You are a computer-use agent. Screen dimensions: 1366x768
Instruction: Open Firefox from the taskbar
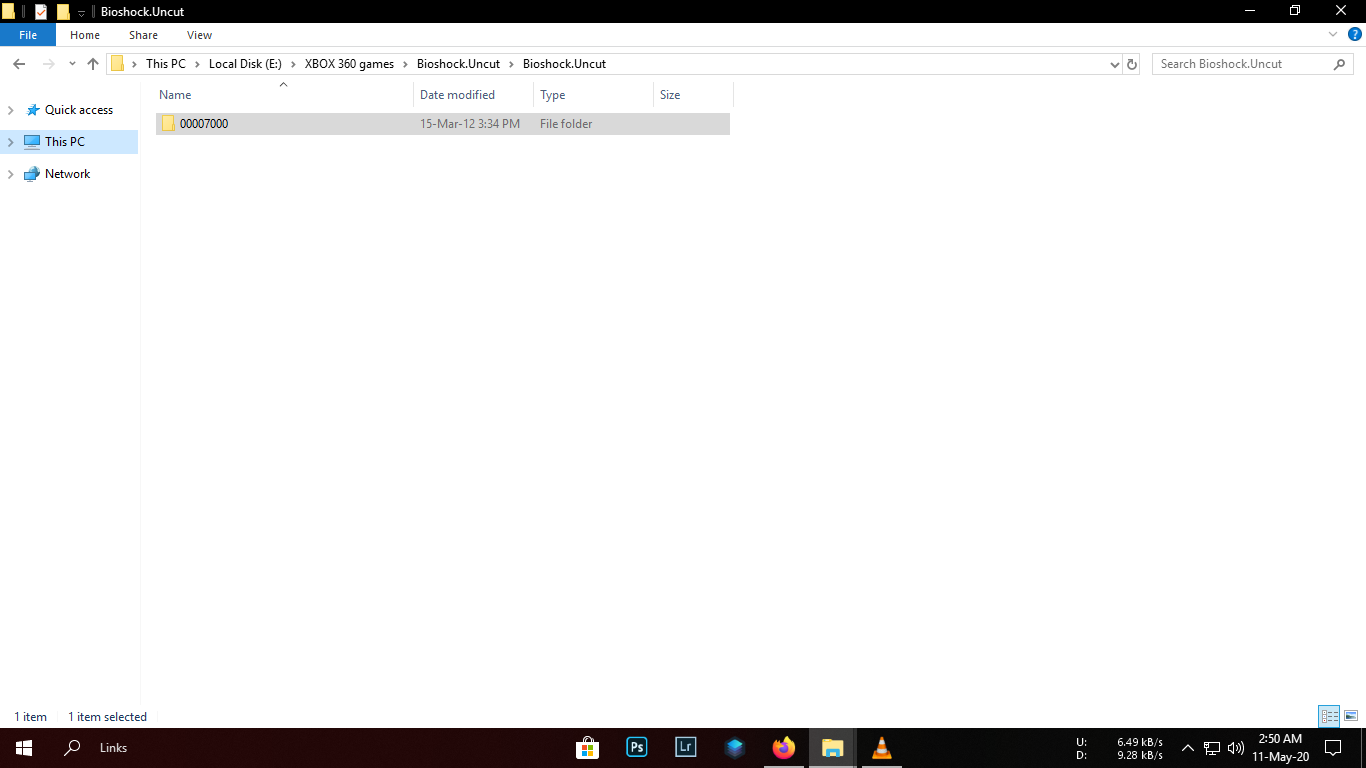[x=784, y=748]
